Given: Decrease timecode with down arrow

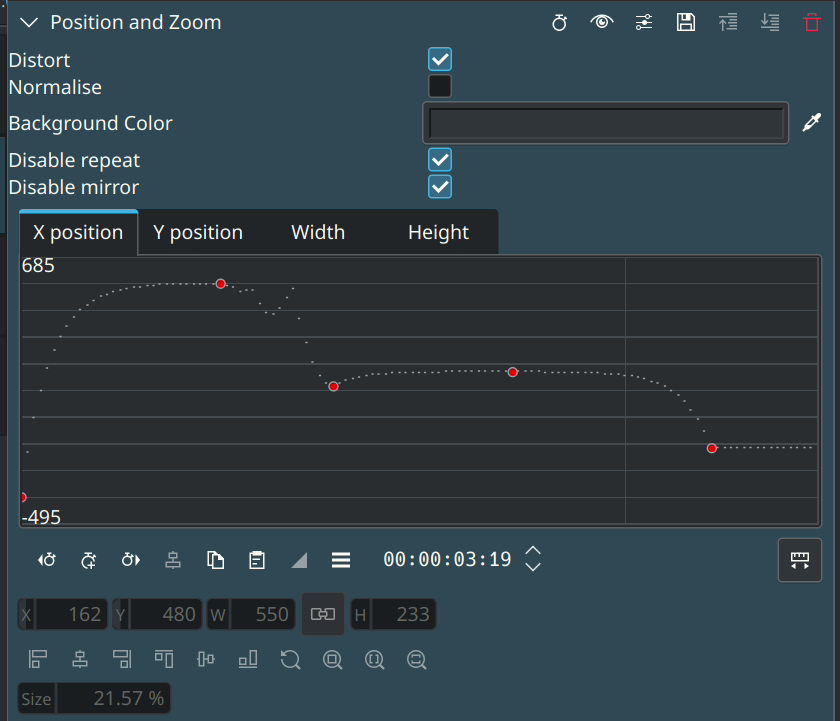Looking at the screenshot, I should (532, 567).
